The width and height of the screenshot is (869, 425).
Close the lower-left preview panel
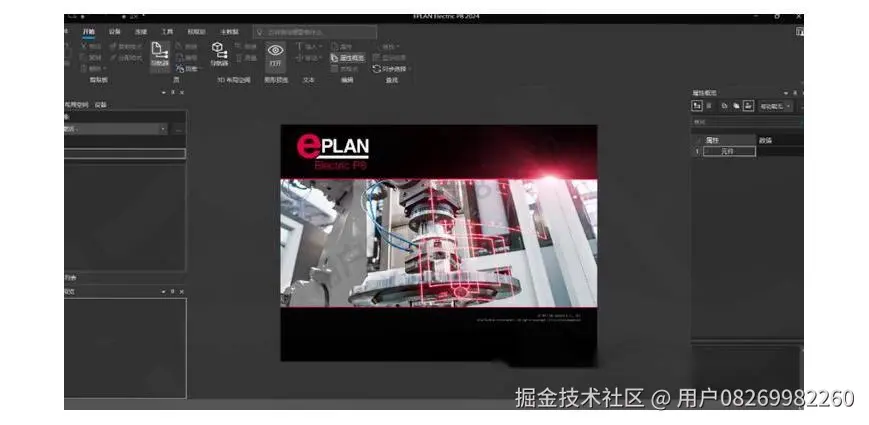coord(182,292)
